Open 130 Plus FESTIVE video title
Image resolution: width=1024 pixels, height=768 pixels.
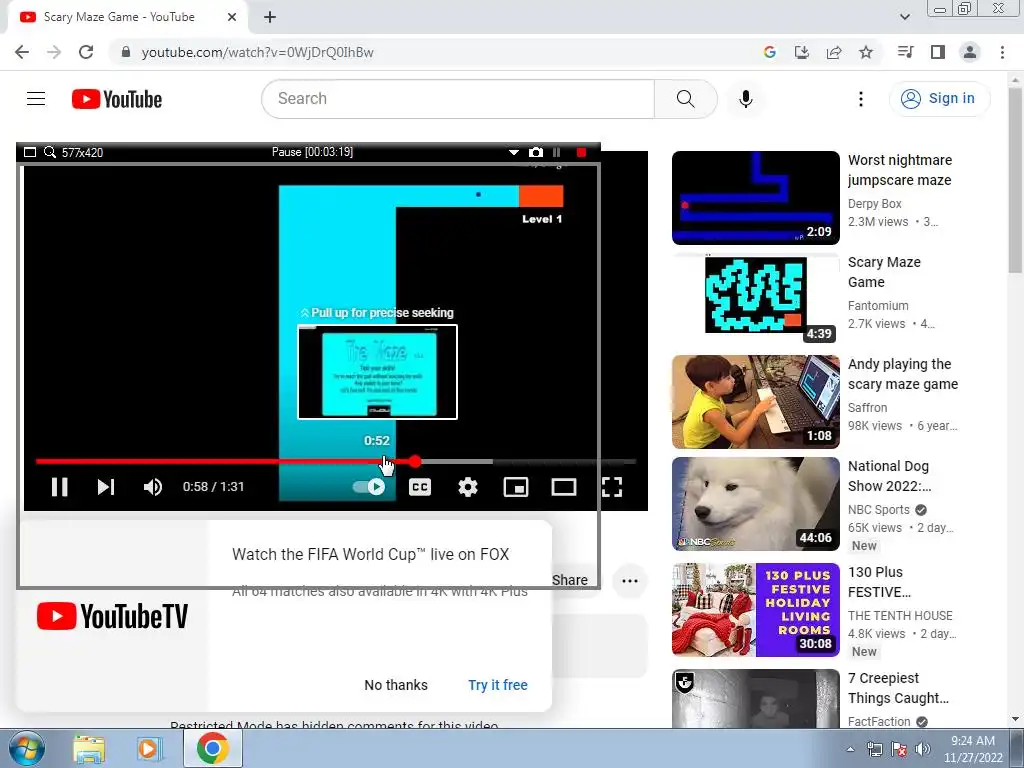(879, 582)
